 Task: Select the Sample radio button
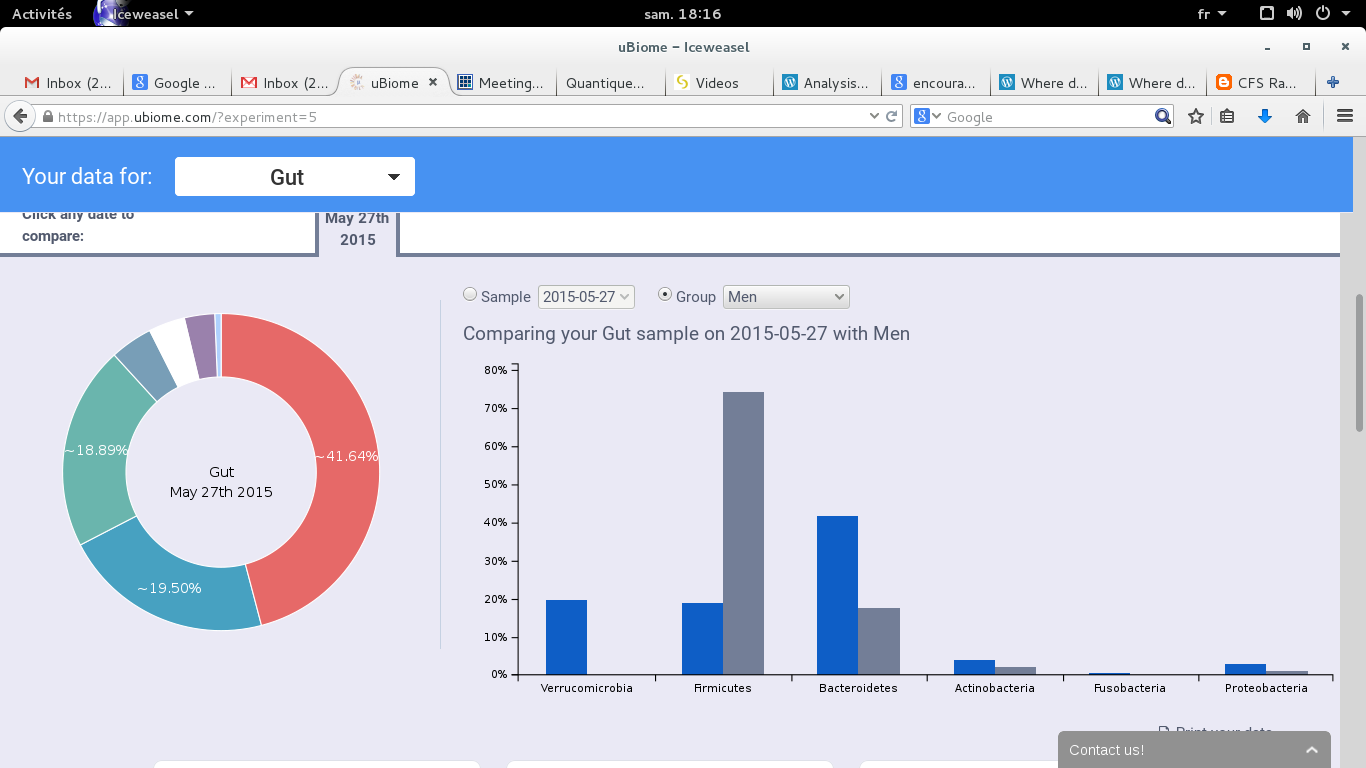click(470, 294)
